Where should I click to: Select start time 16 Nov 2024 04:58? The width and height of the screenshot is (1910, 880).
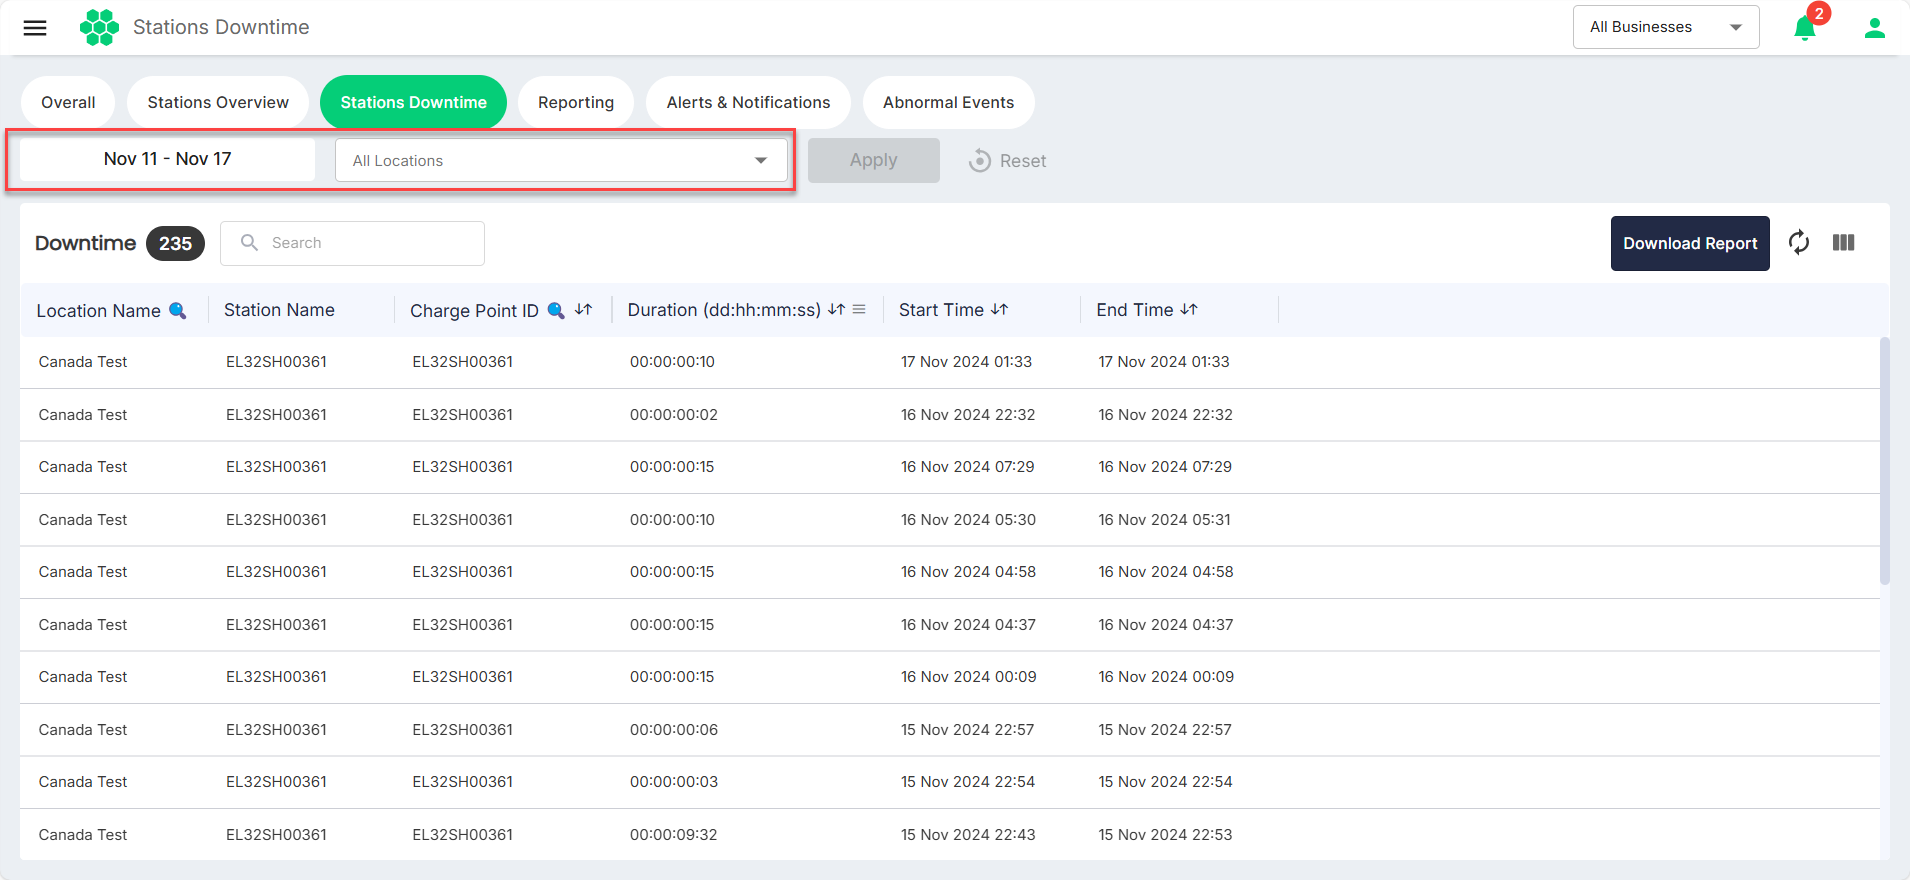[x=968, y=572]
